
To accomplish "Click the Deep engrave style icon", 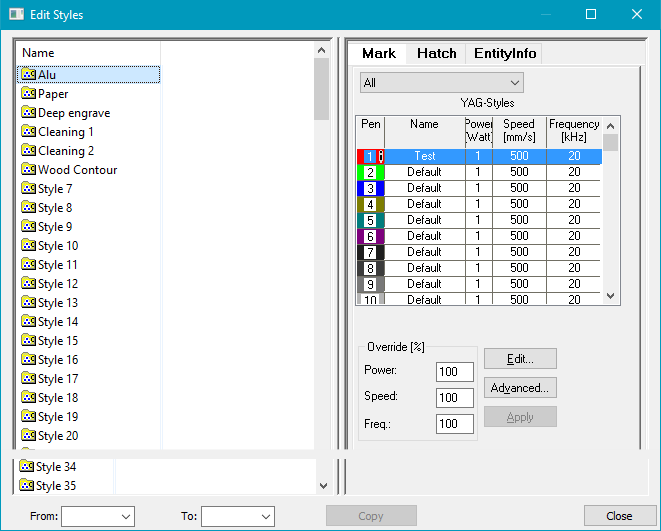I will tap(29, 113).
